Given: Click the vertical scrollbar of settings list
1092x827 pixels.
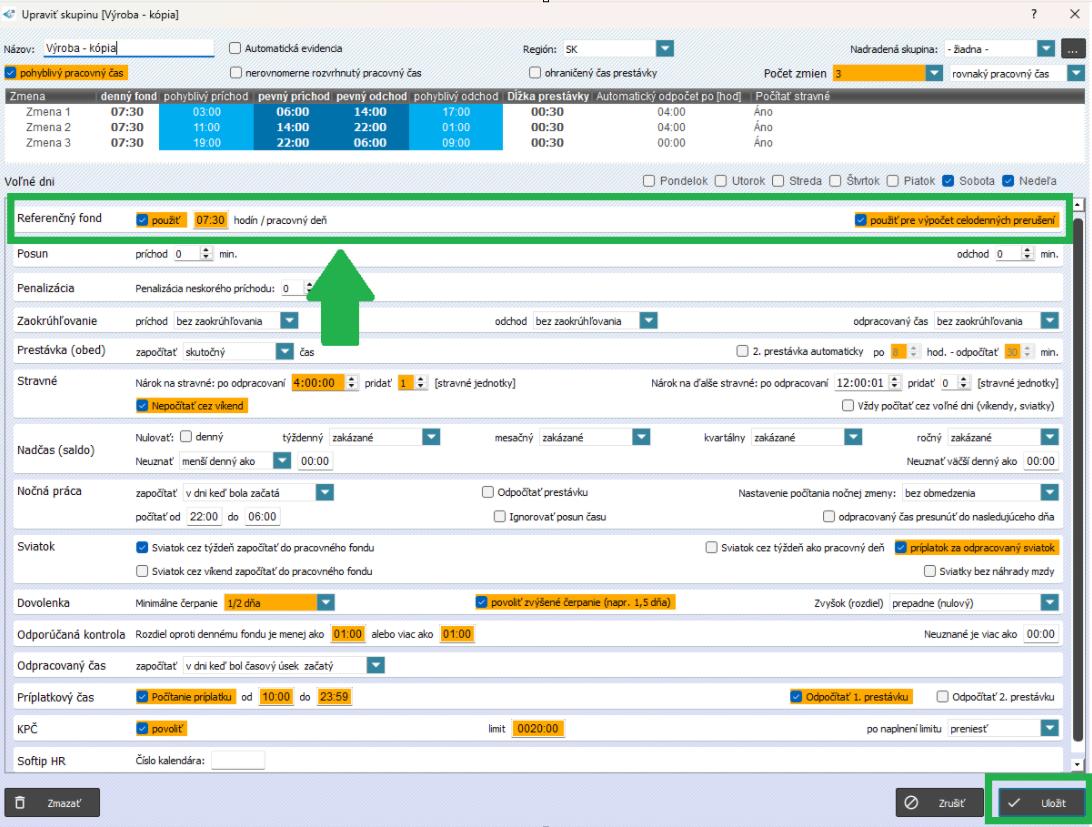Looking at the screenshot, I should click(1077, 480).
